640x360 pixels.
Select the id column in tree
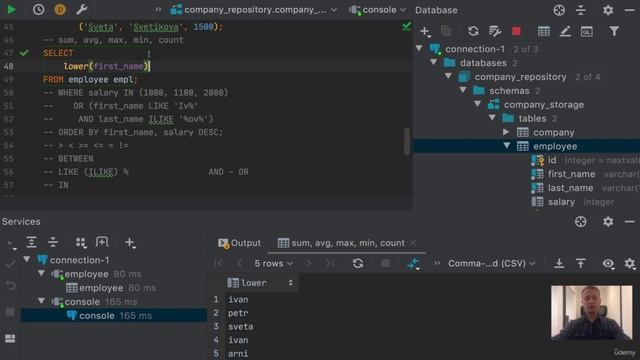[552, 160]
